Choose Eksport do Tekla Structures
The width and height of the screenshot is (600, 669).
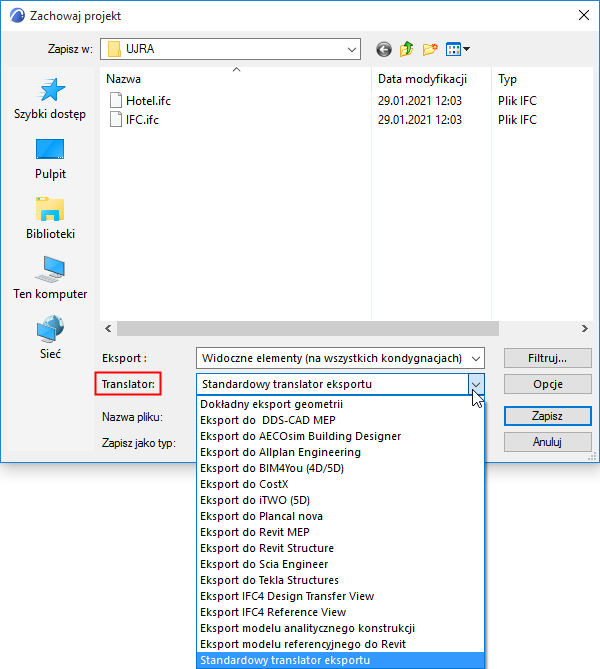click(x=340, y=580)
